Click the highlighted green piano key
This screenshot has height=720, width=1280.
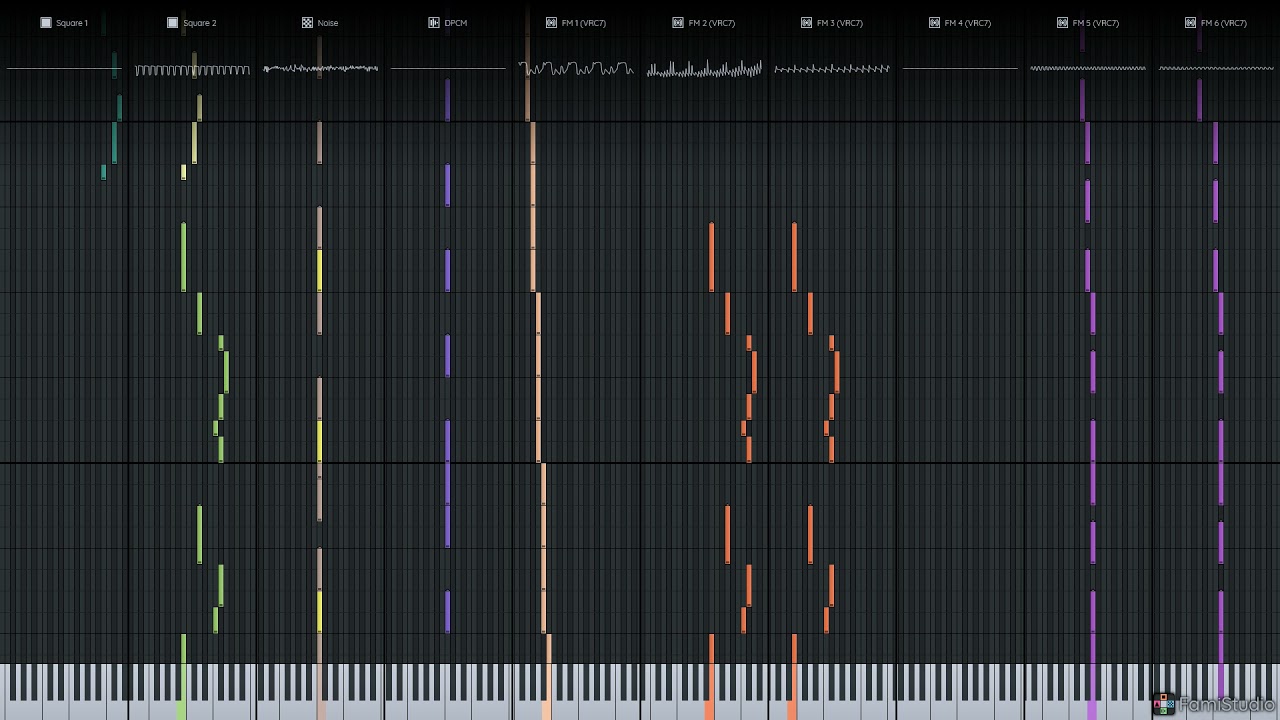(182, 690)
